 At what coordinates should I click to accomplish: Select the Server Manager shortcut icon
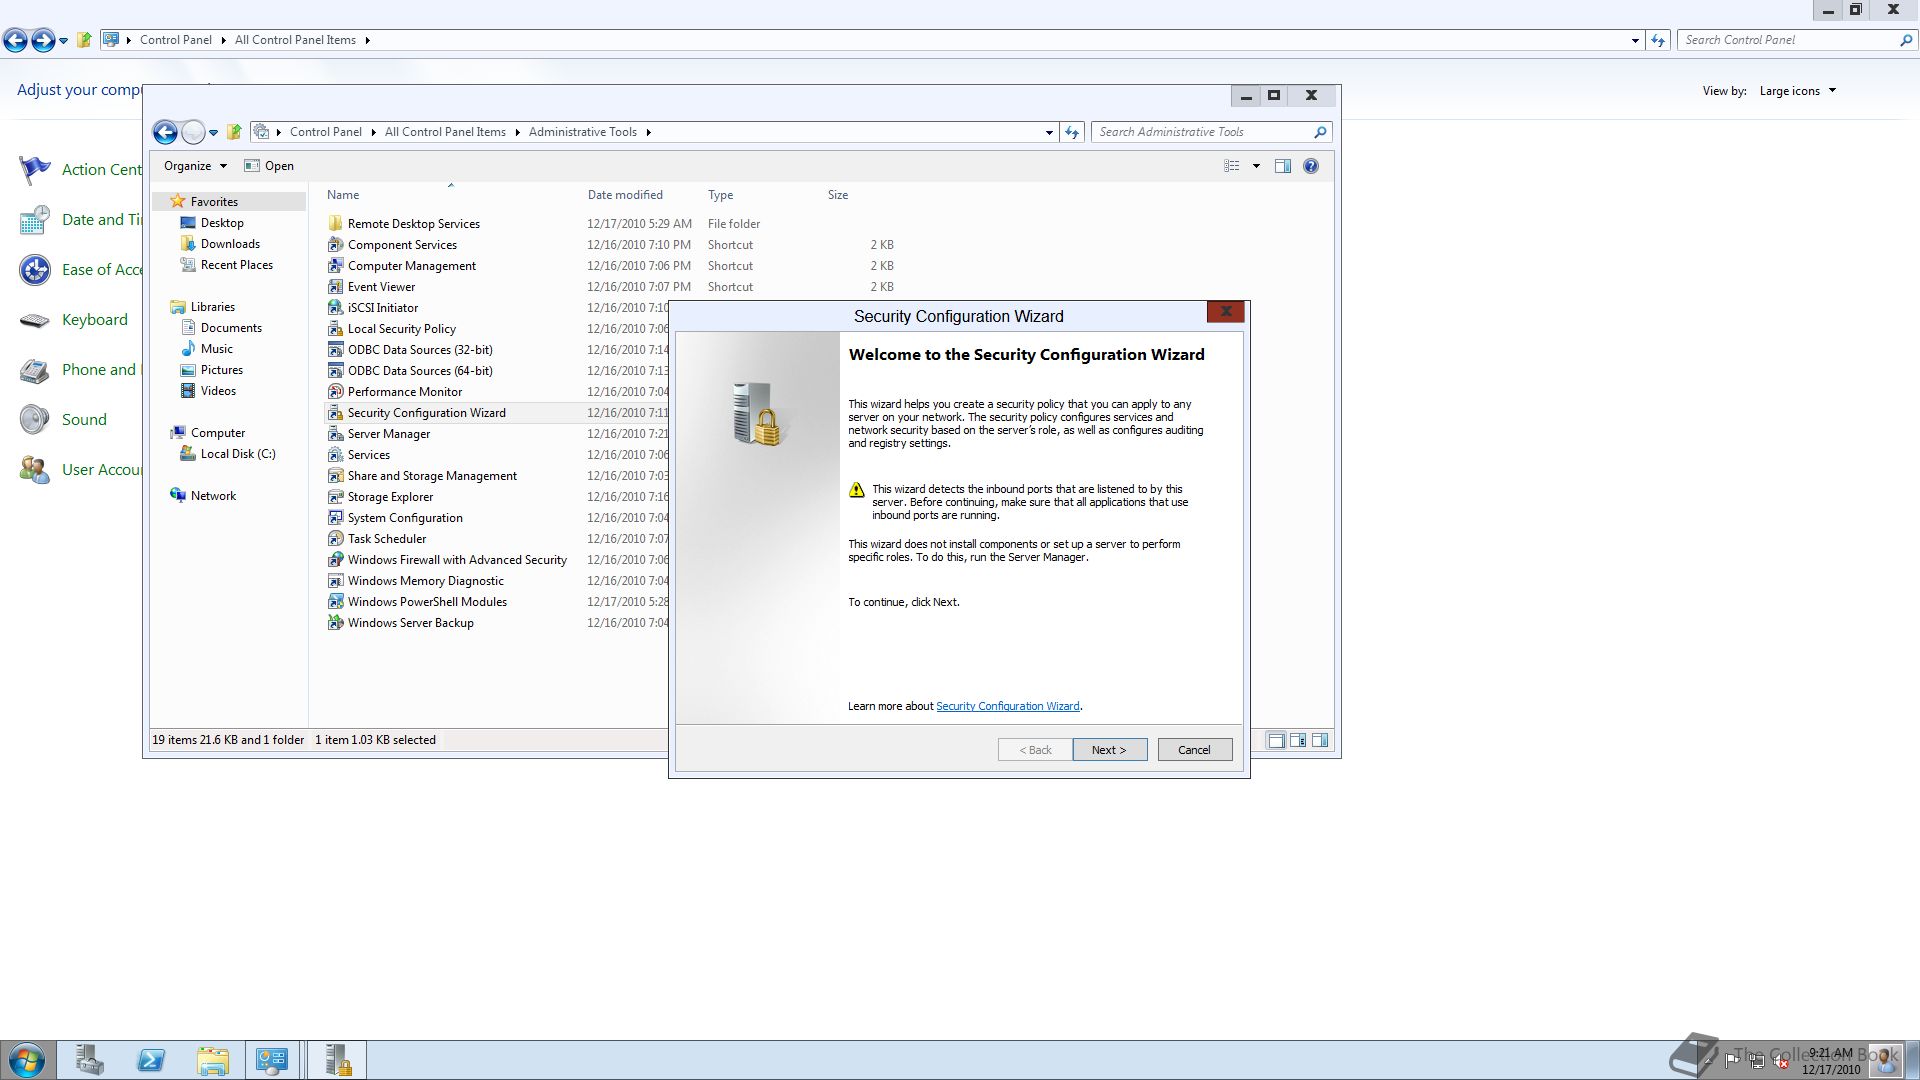coord(336,433)
